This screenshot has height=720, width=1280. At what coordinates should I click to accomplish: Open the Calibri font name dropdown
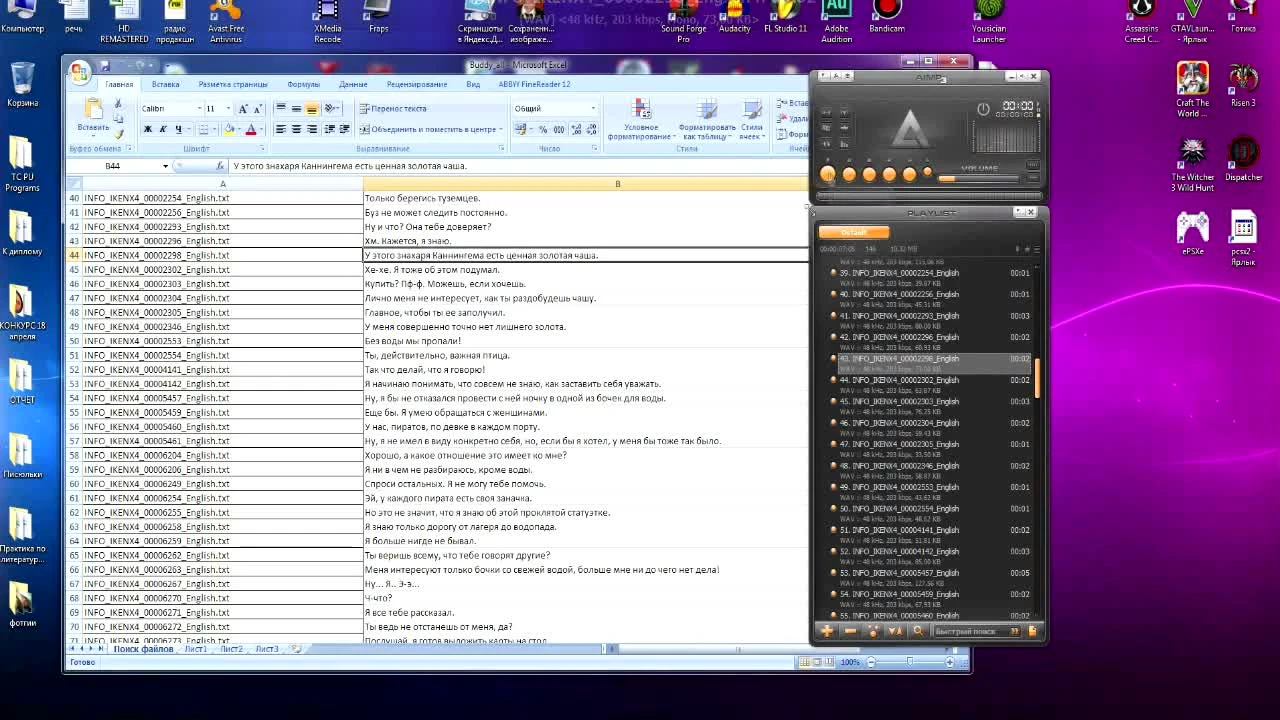click(x=198, y=108)
